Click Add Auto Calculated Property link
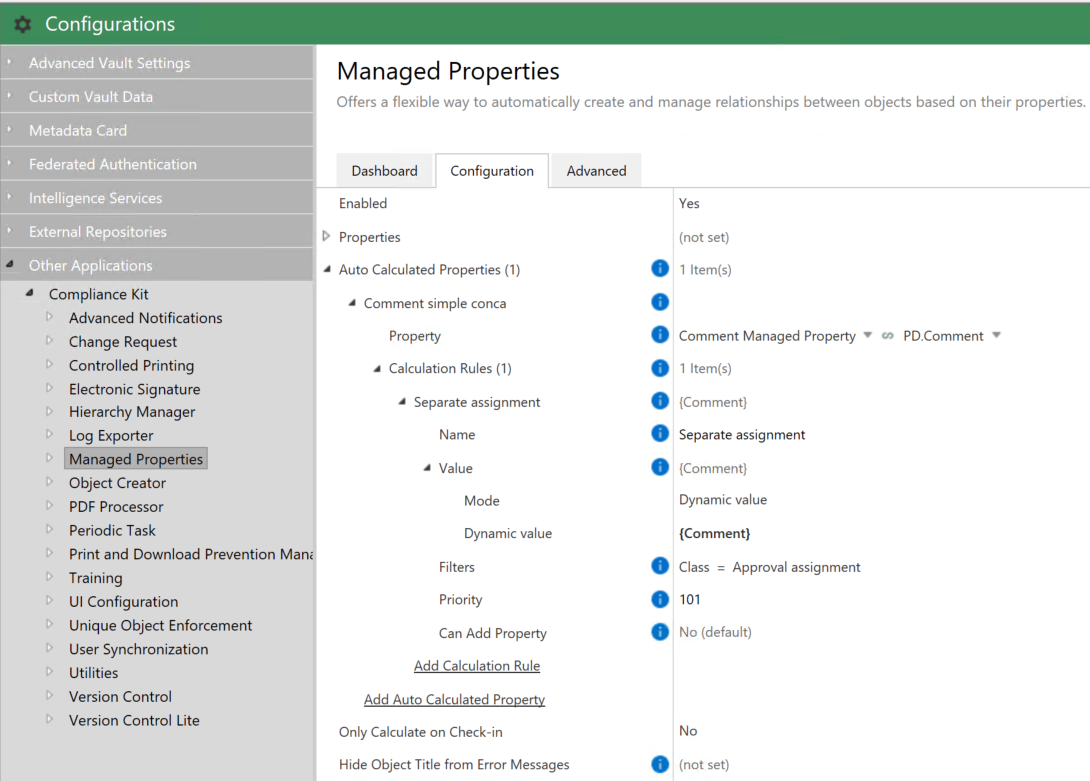The width and height of the screenshot is (1090, 781). tap(454, 699)
